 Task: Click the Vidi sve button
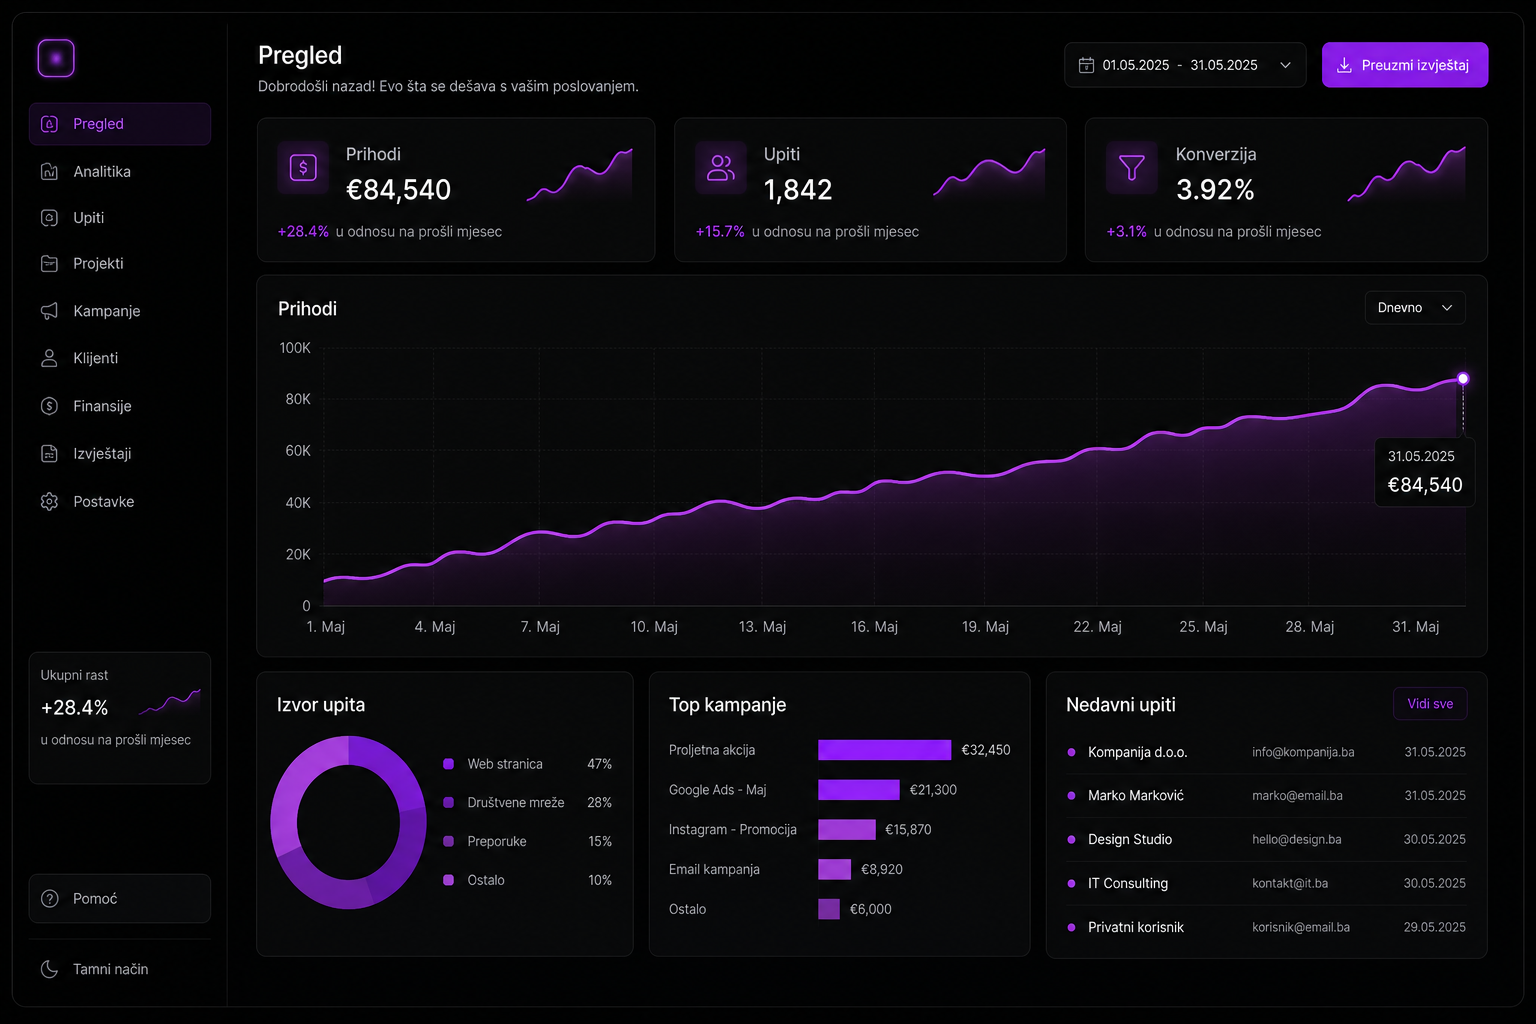1430,704
